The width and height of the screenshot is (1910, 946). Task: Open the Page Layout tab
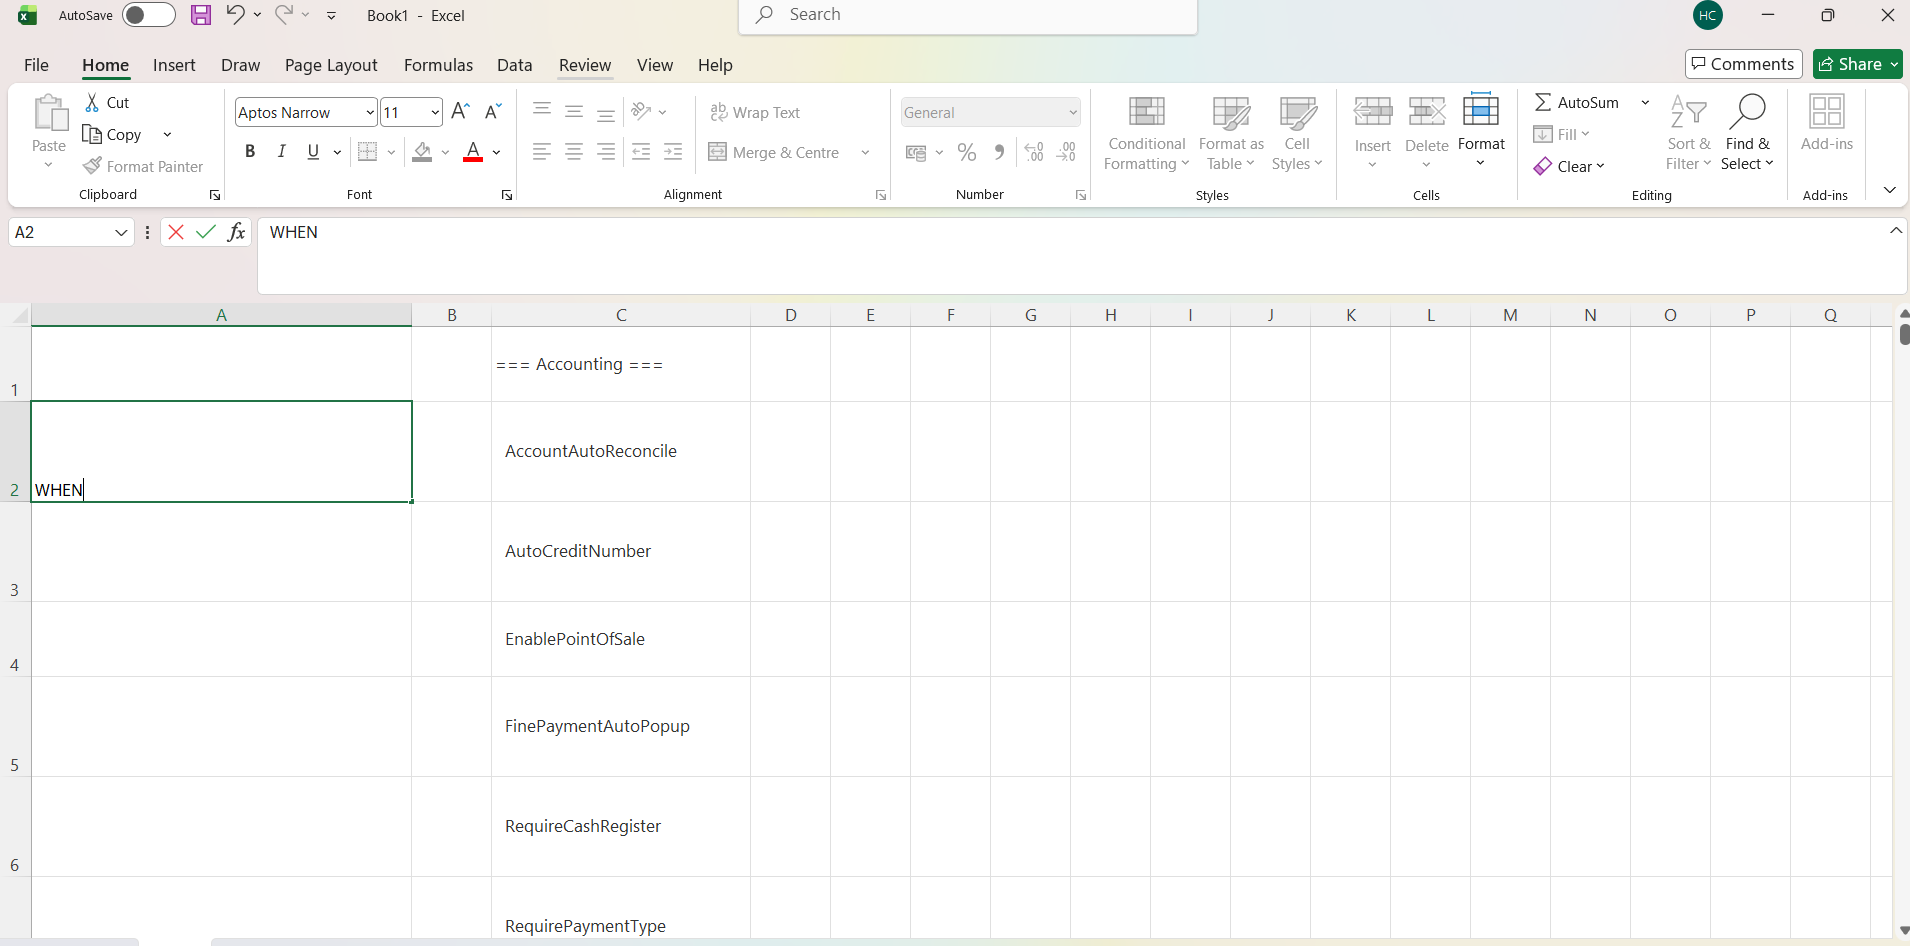(331, 65)
